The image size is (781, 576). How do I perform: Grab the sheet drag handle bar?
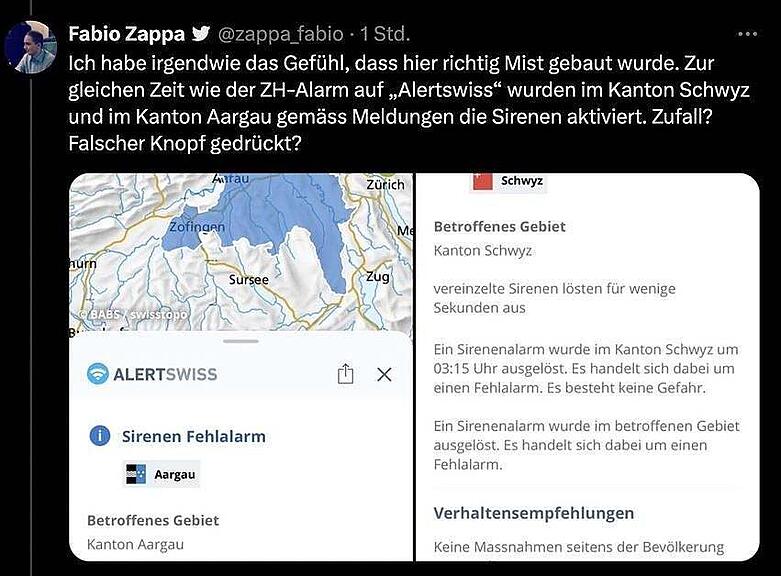click(241, 341)
